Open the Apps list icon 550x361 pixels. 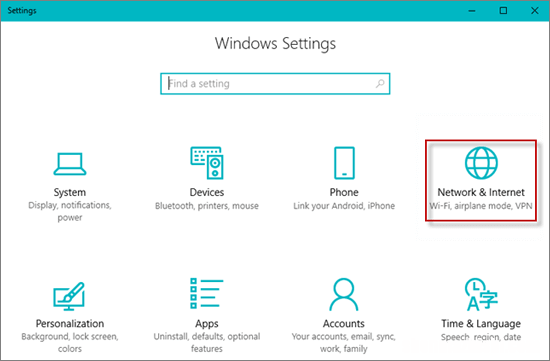click(x=207, y=293)
